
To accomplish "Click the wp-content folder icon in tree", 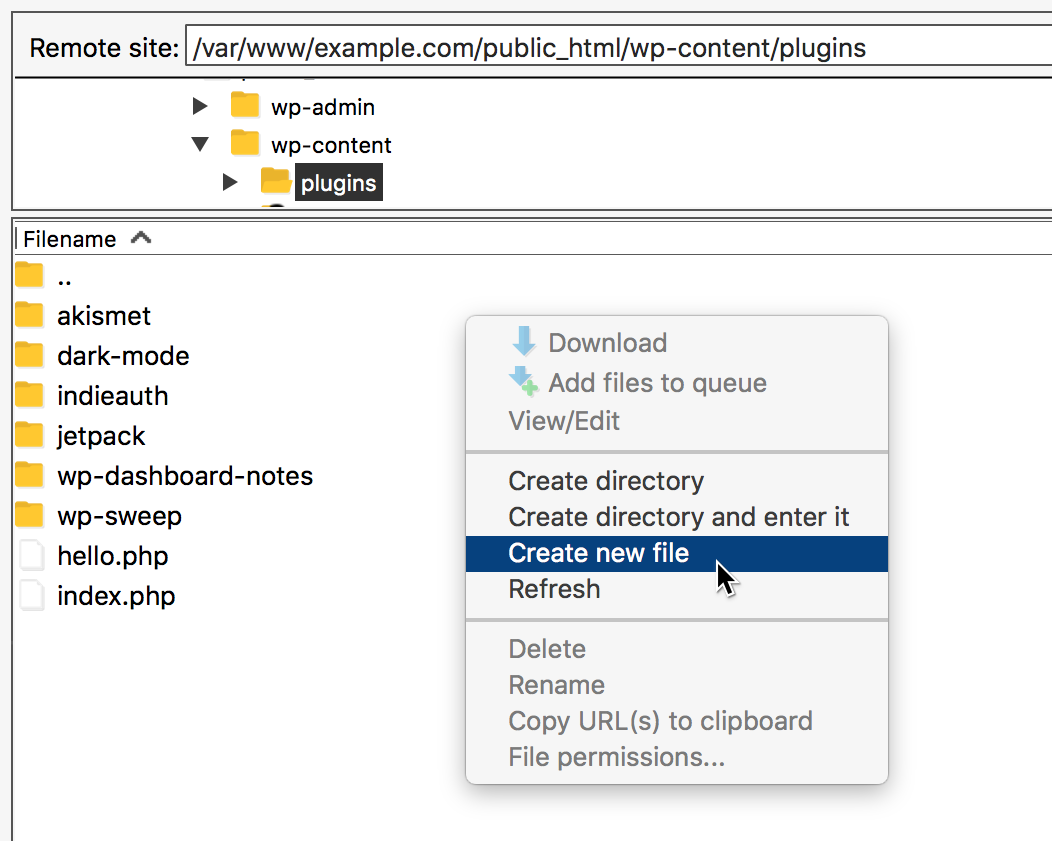I will coord(245,143).
